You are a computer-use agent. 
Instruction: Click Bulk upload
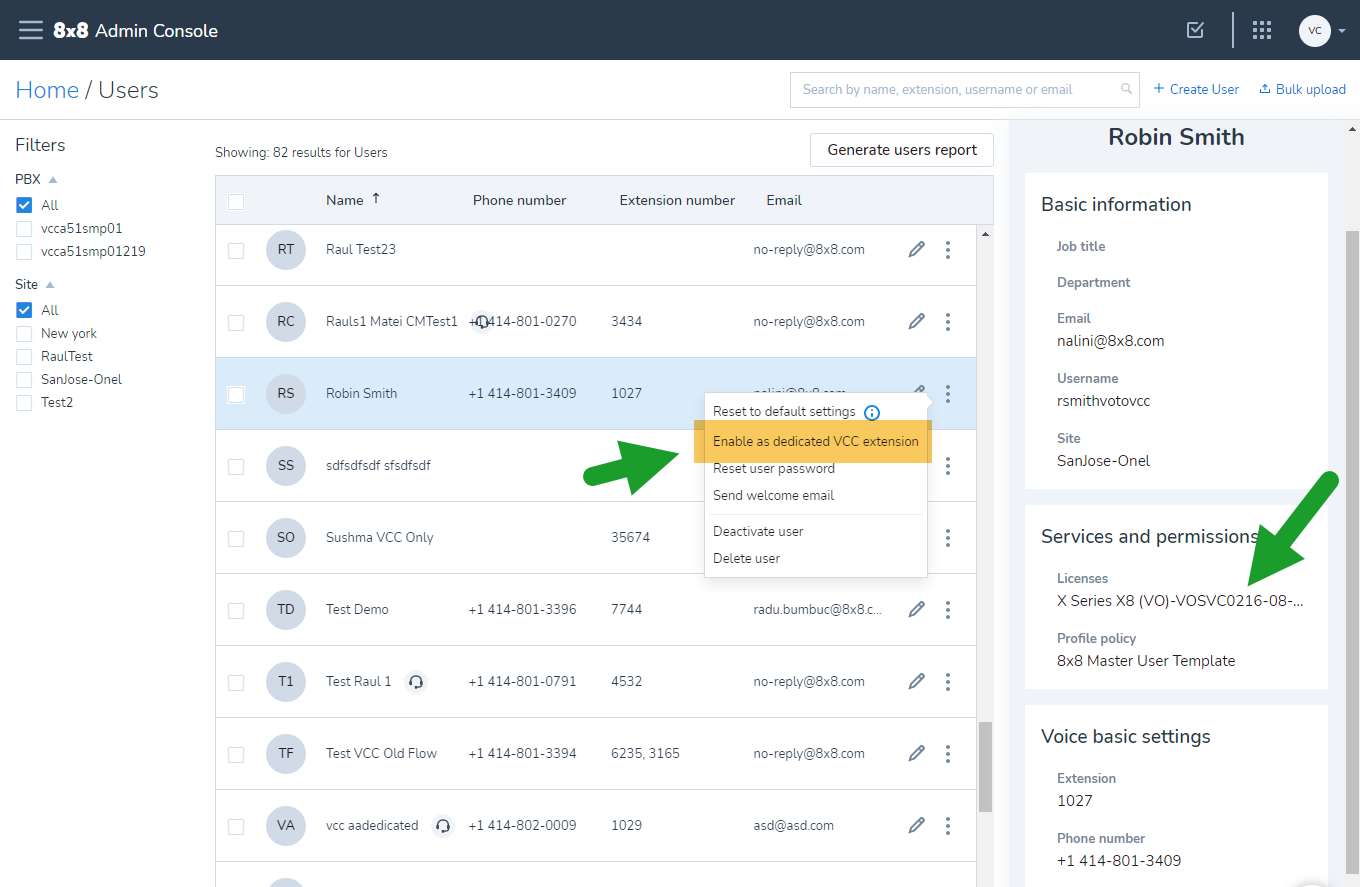(1302, 89)
